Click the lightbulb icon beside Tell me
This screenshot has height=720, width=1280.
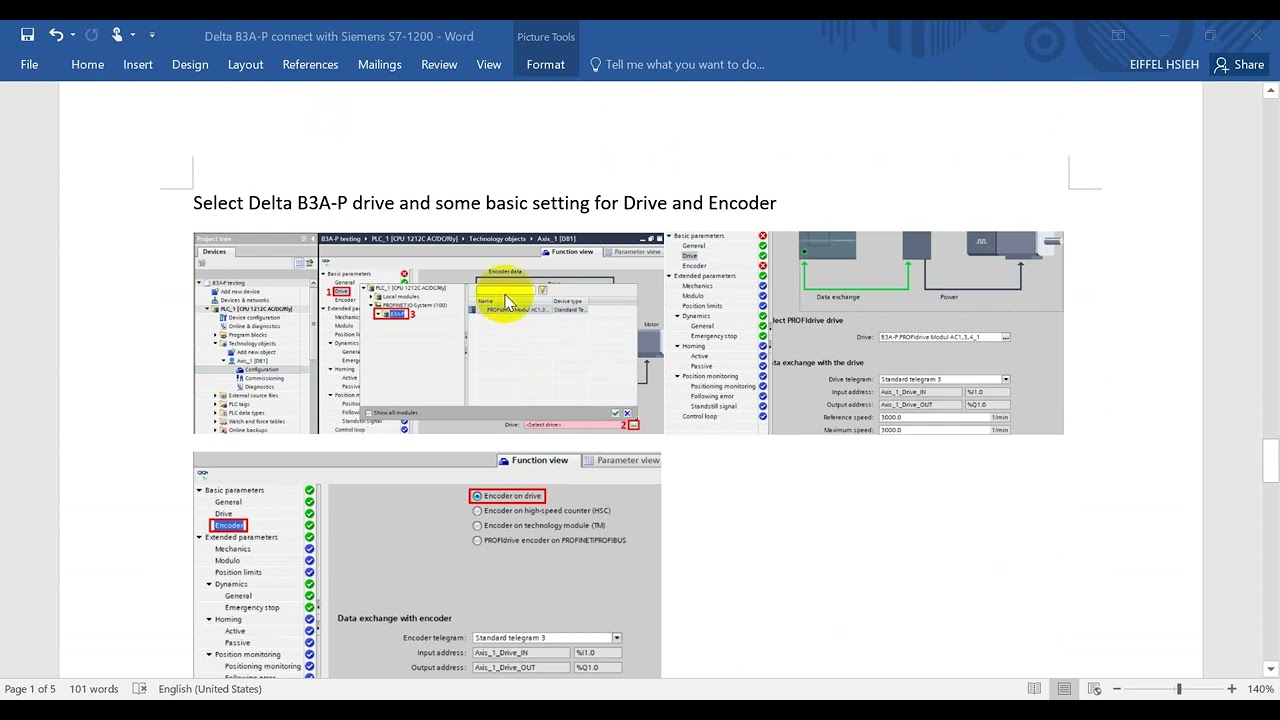pos(595,64)
